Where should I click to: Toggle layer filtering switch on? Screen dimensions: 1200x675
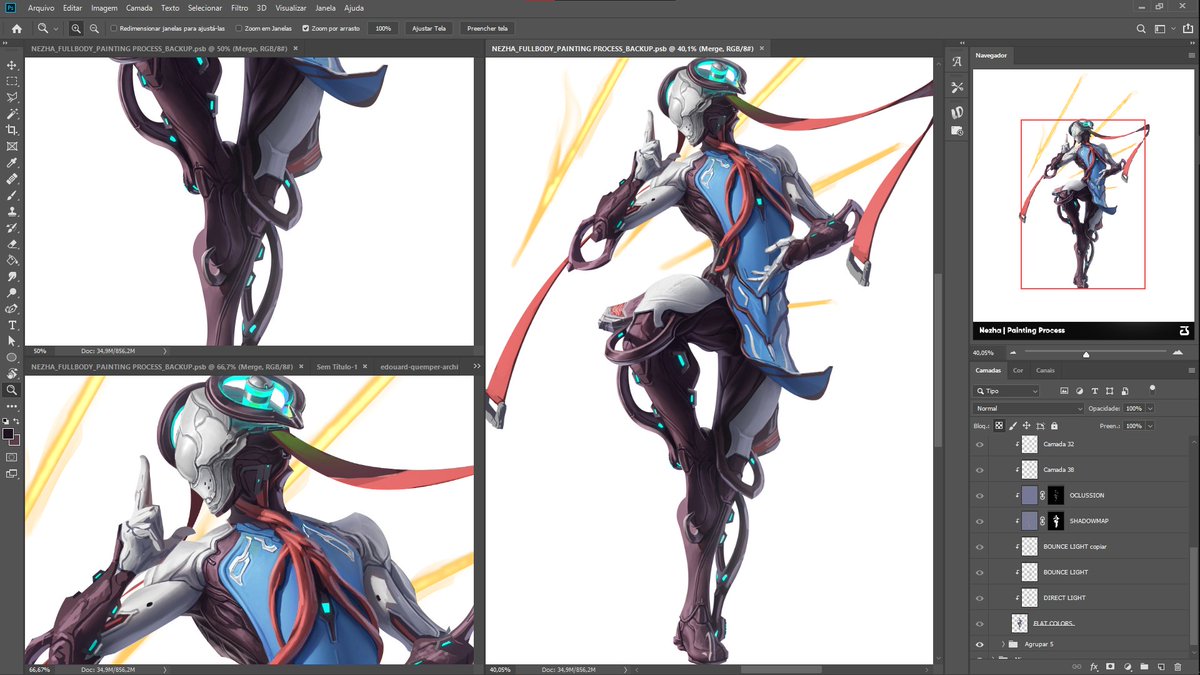click(1152, 388)
